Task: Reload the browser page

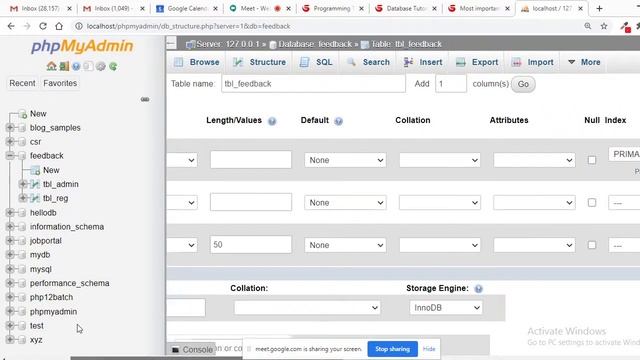Action: coord(43,26)
